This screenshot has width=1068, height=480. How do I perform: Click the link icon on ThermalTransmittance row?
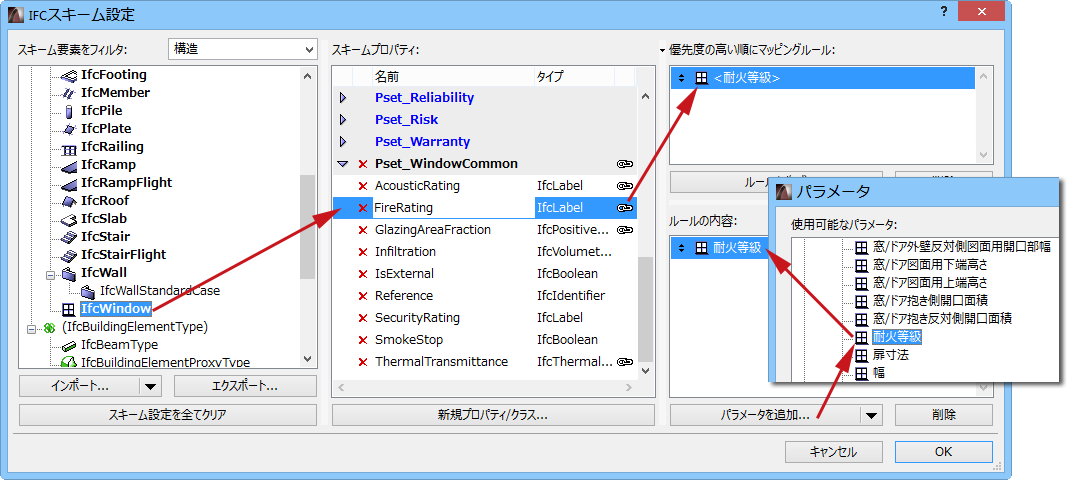625,362
